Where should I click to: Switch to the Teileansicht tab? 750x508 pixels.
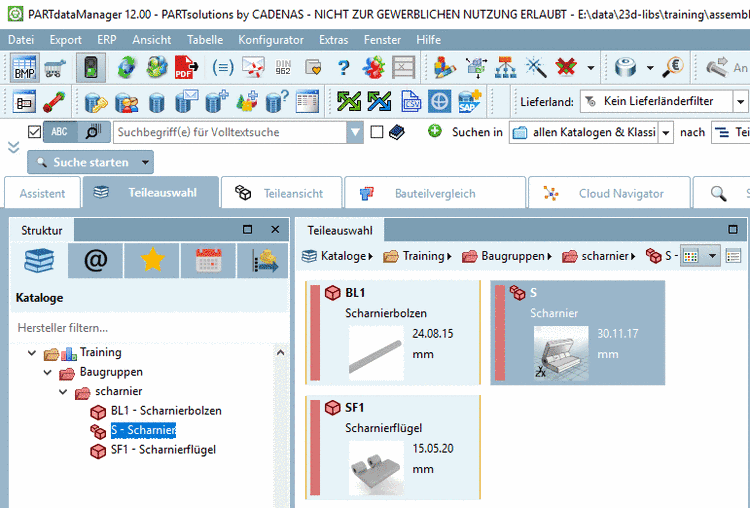(282, 193)
